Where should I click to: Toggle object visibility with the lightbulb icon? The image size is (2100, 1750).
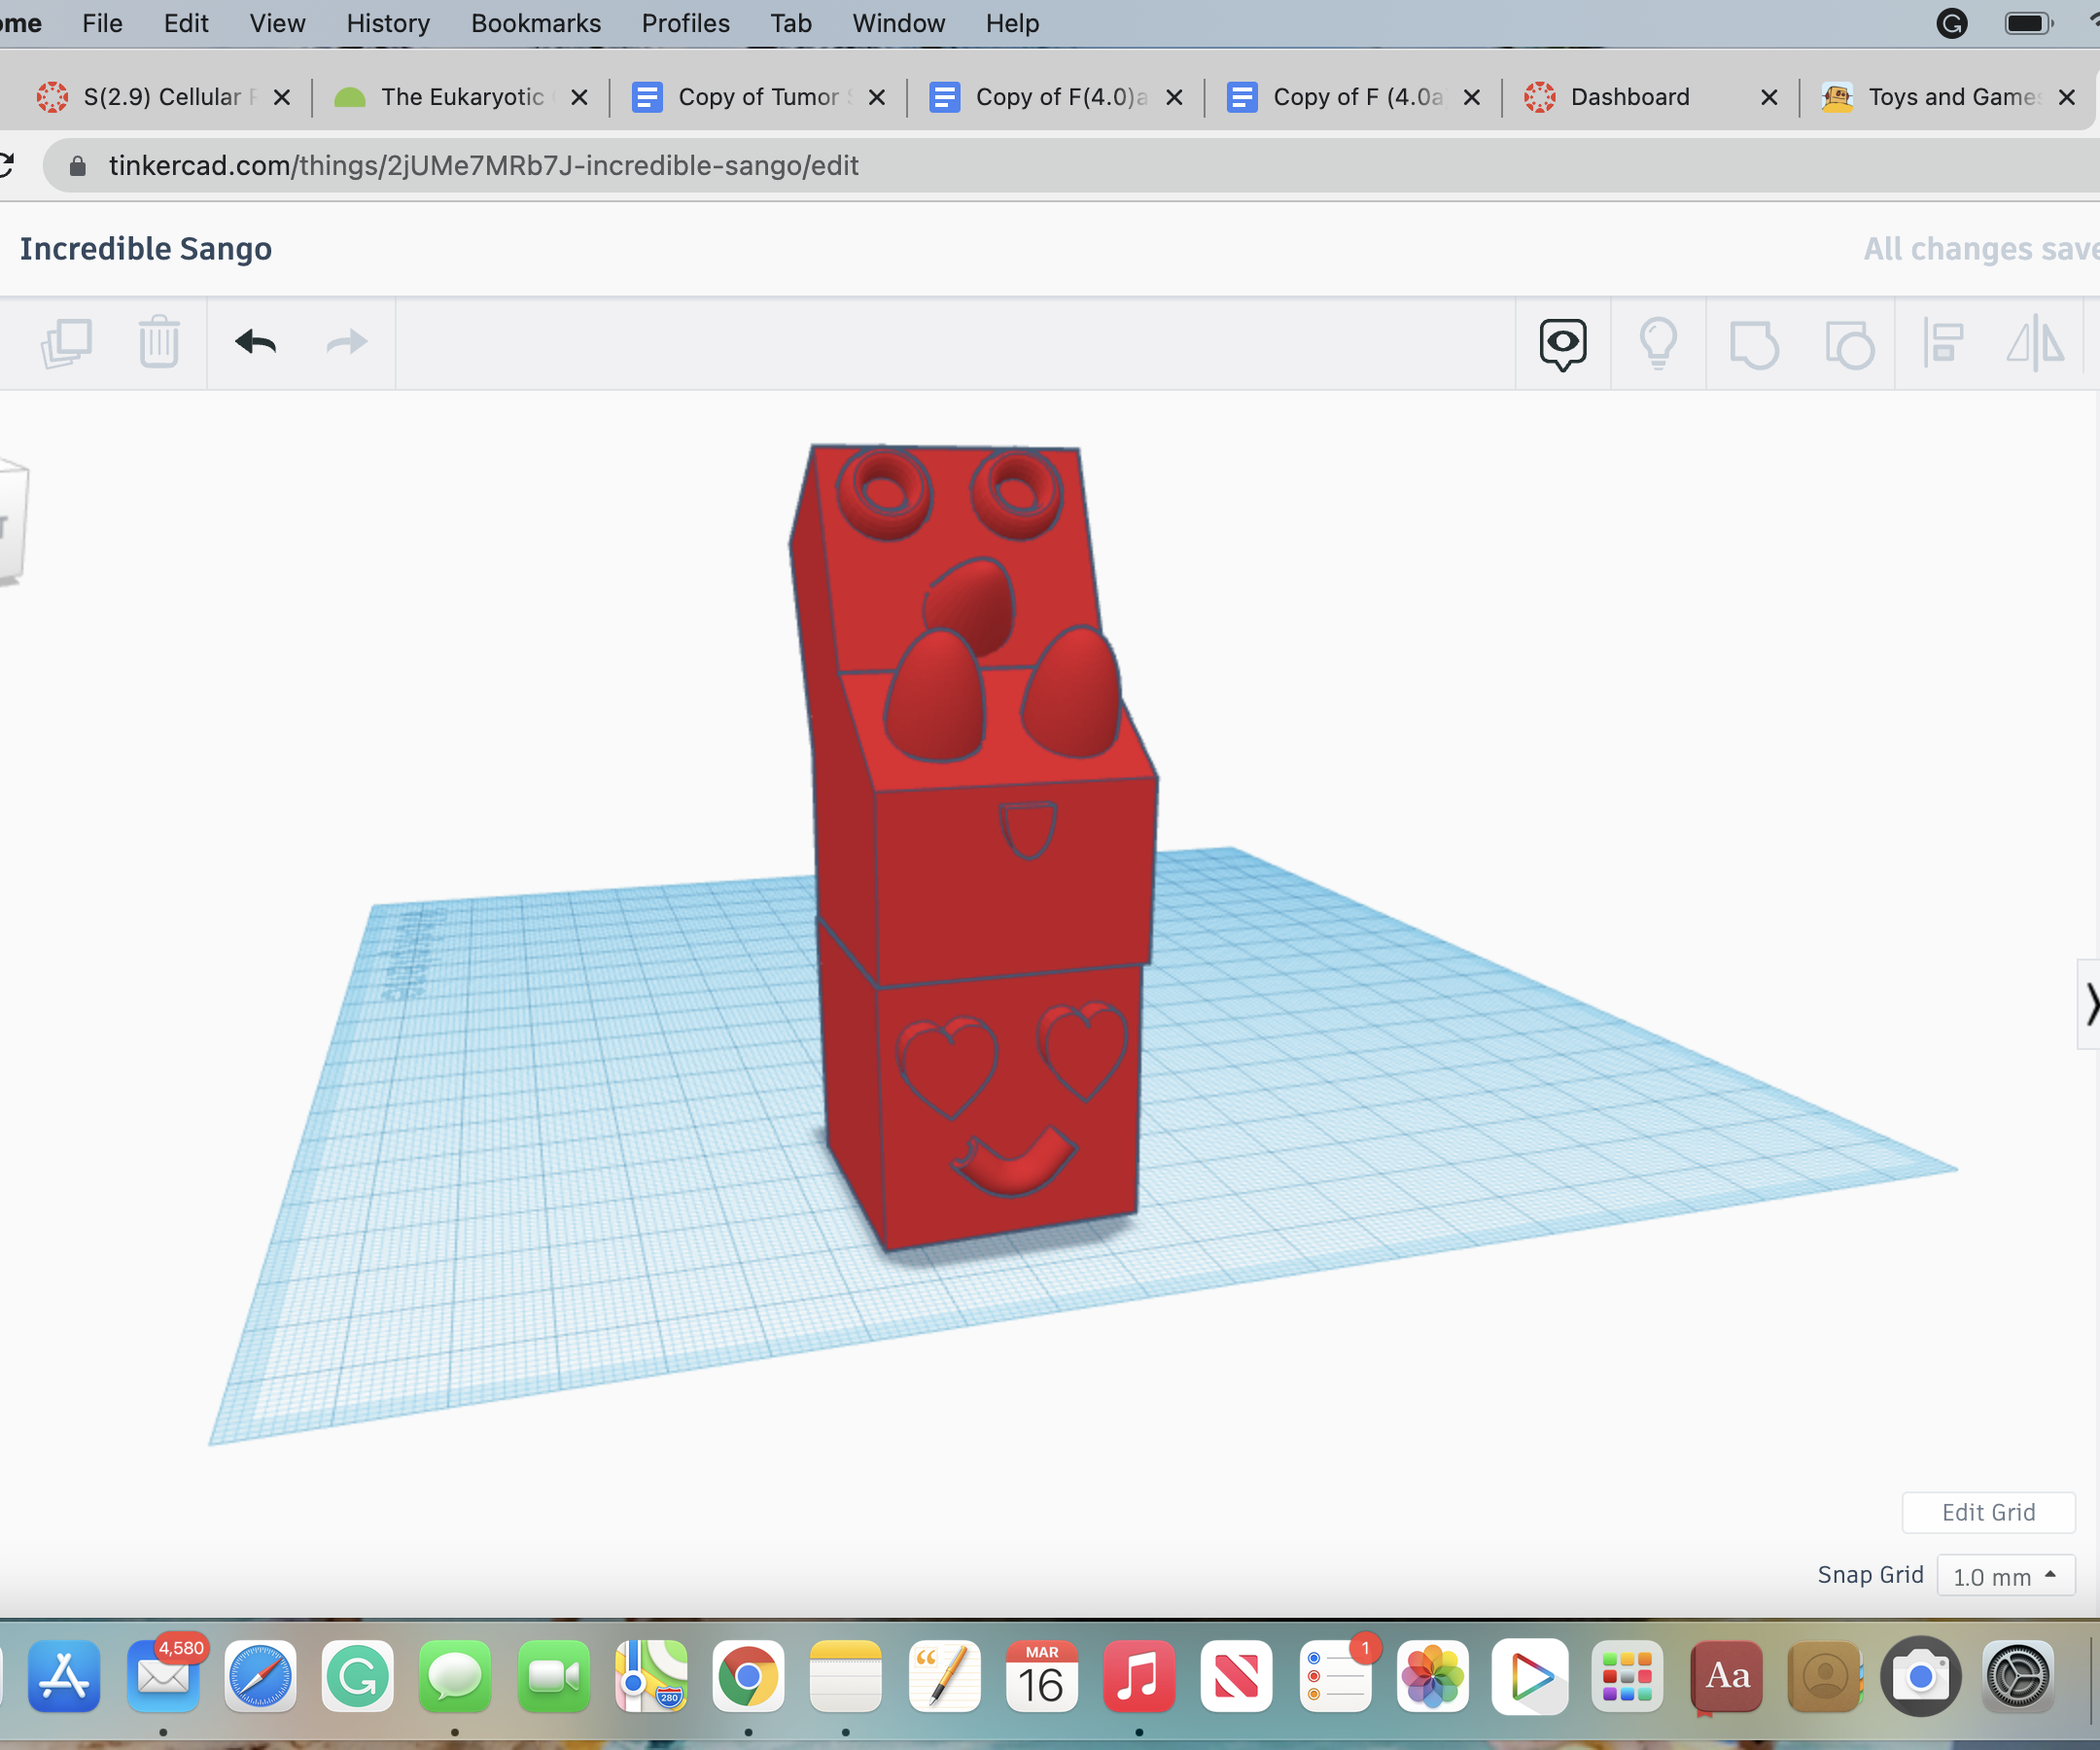(x=1658, y=343)
